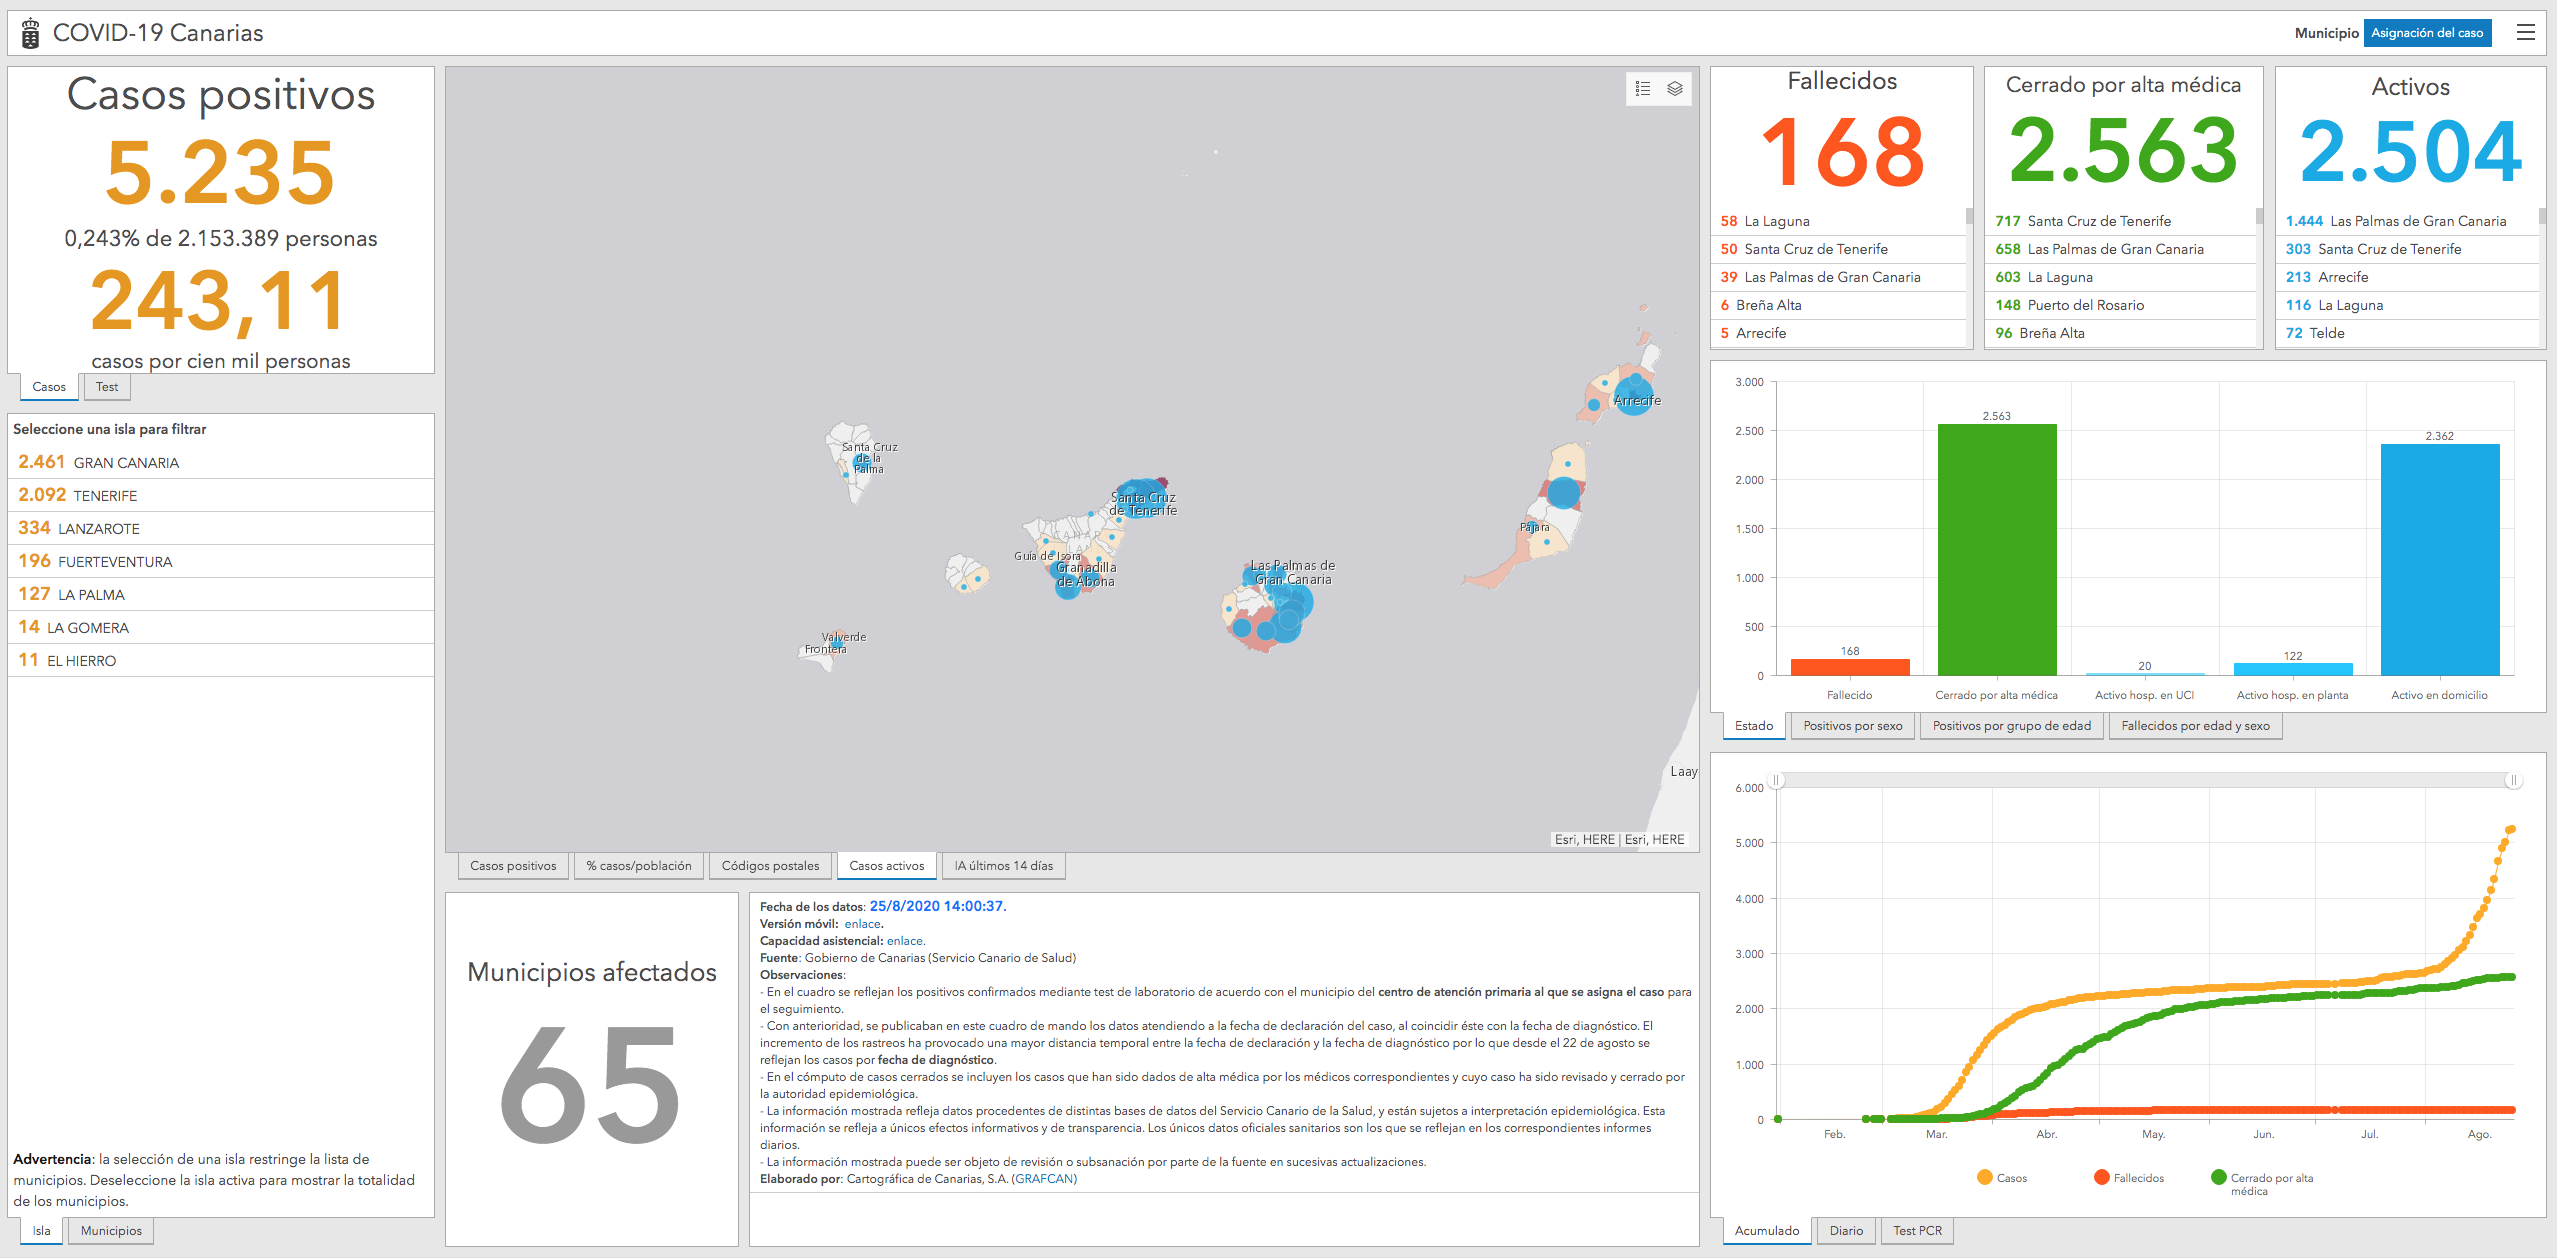The width and height of the screenshot is (2557, 1258).
Task: Click left handle of timeline range slider
Action: coord(1776,780)
